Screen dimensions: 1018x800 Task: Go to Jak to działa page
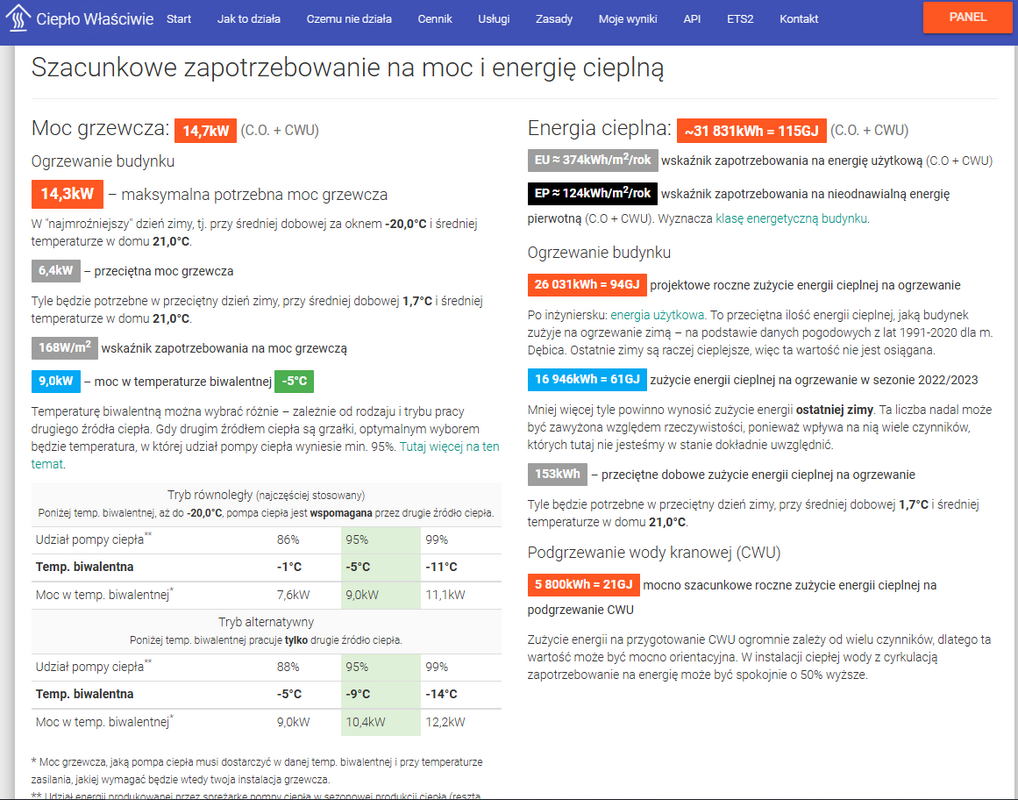(248, 19)
